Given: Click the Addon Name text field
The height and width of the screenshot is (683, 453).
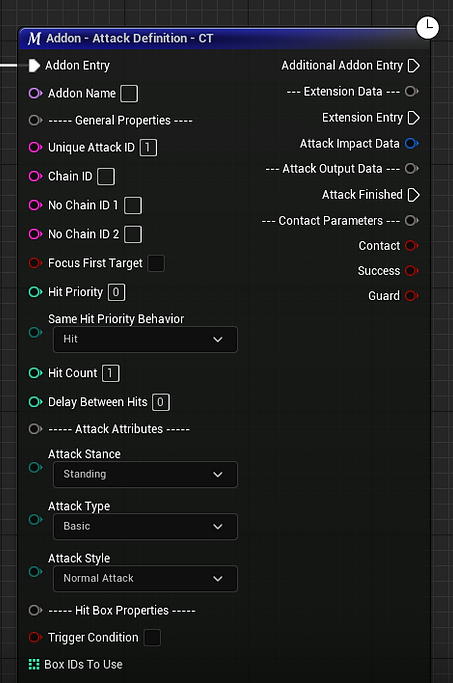Looking at the screenshot, I should pos(129,93).
